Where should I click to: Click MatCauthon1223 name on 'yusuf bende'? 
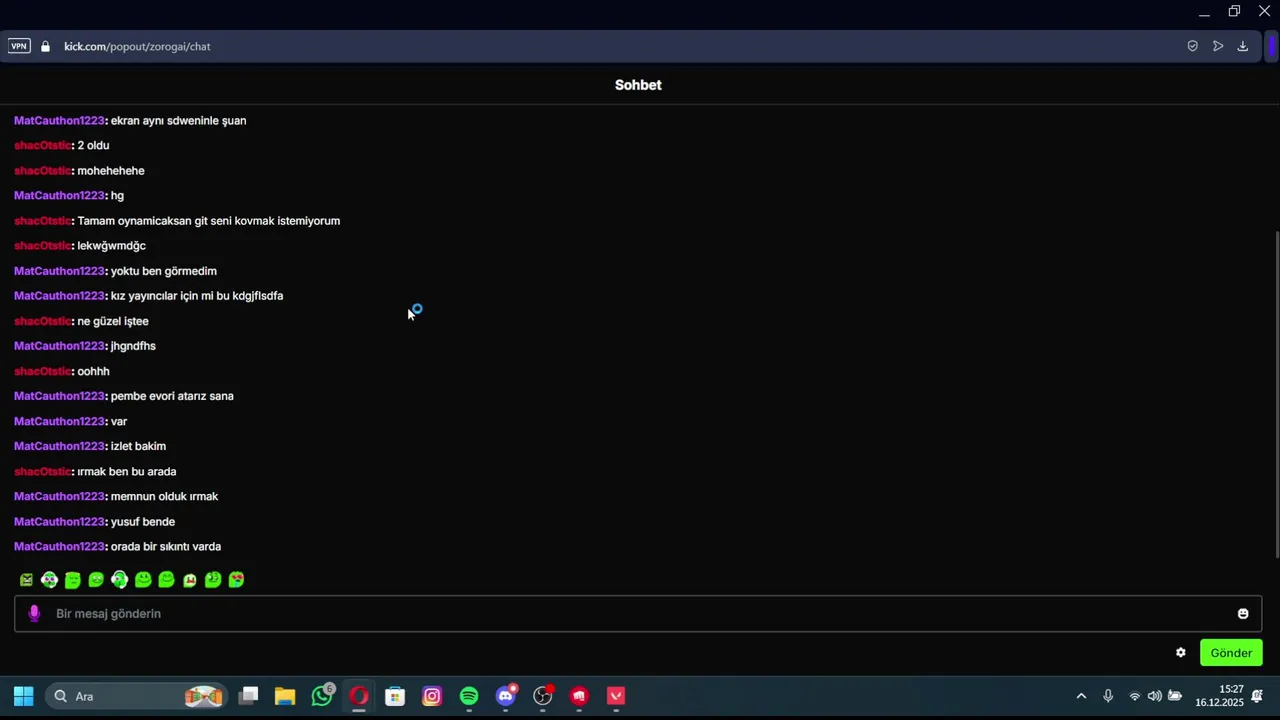click(59, 522)
